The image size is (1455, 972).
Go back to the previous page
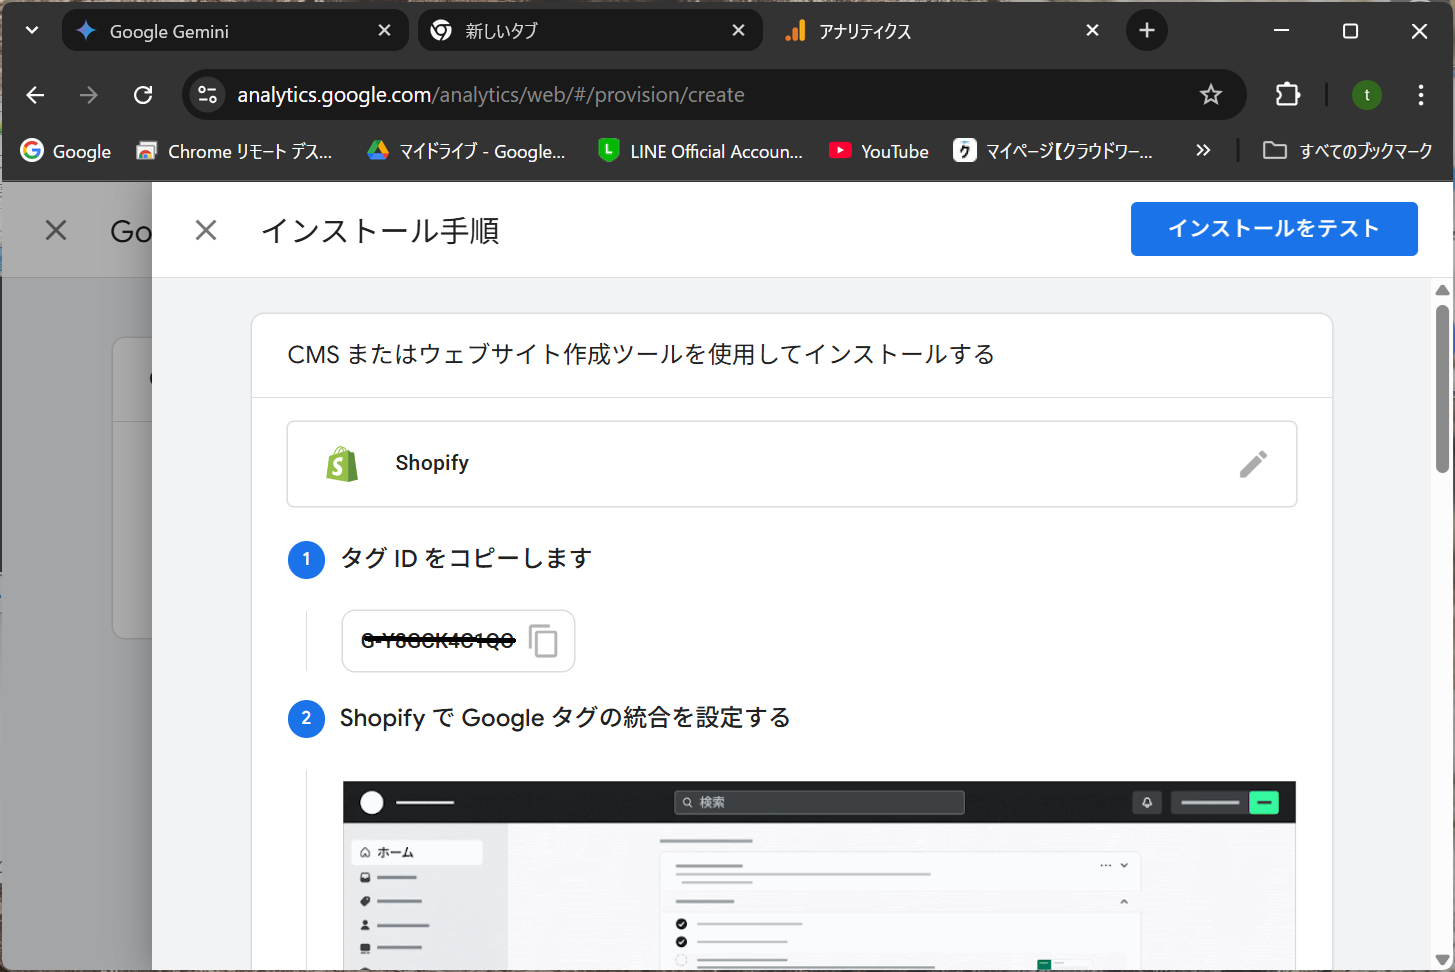click(x=36, y=95)
